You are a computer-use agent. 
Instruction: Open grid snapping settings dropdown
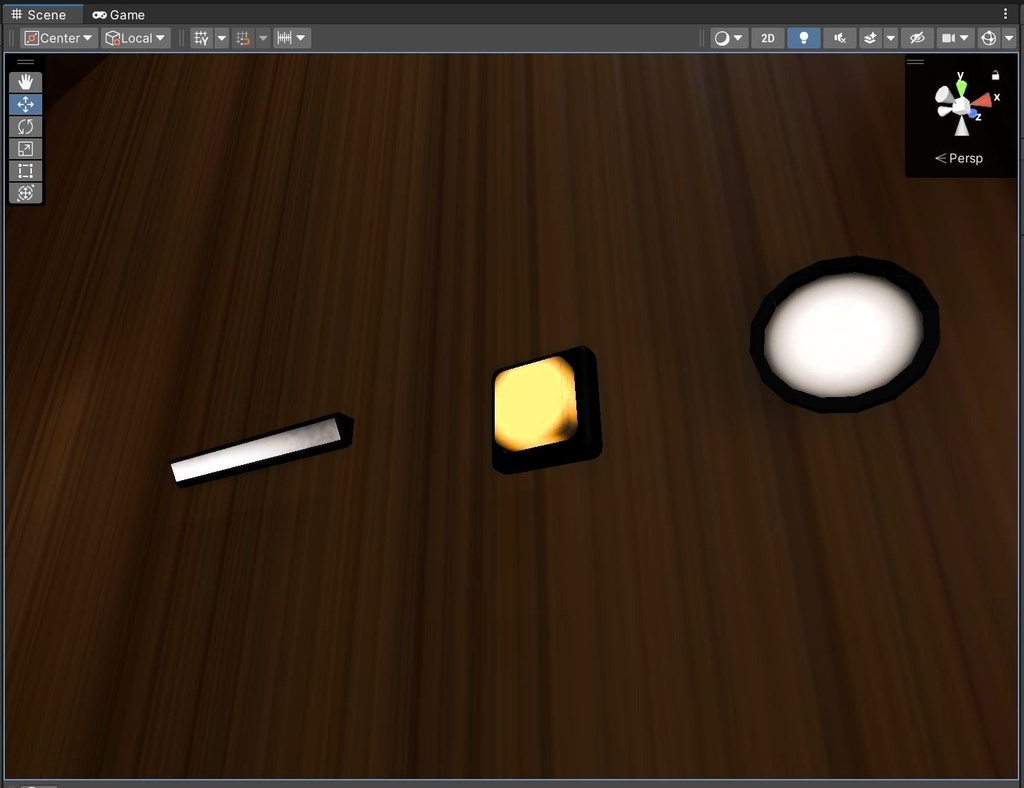pos(263,38)
